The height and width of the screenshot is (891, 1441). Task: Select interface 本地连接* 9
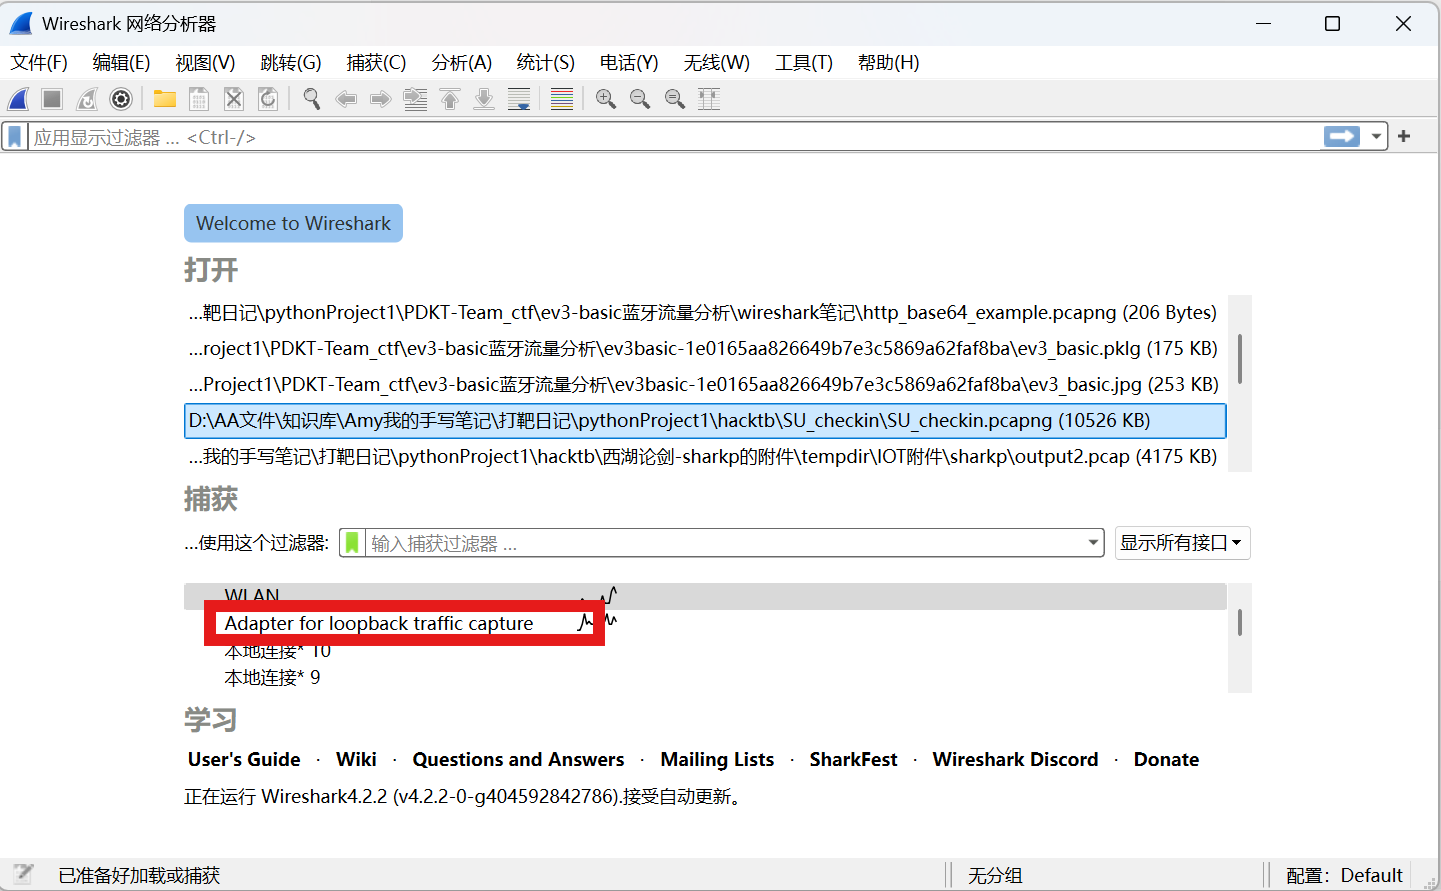pyautogui.click(x=705, y=677)
